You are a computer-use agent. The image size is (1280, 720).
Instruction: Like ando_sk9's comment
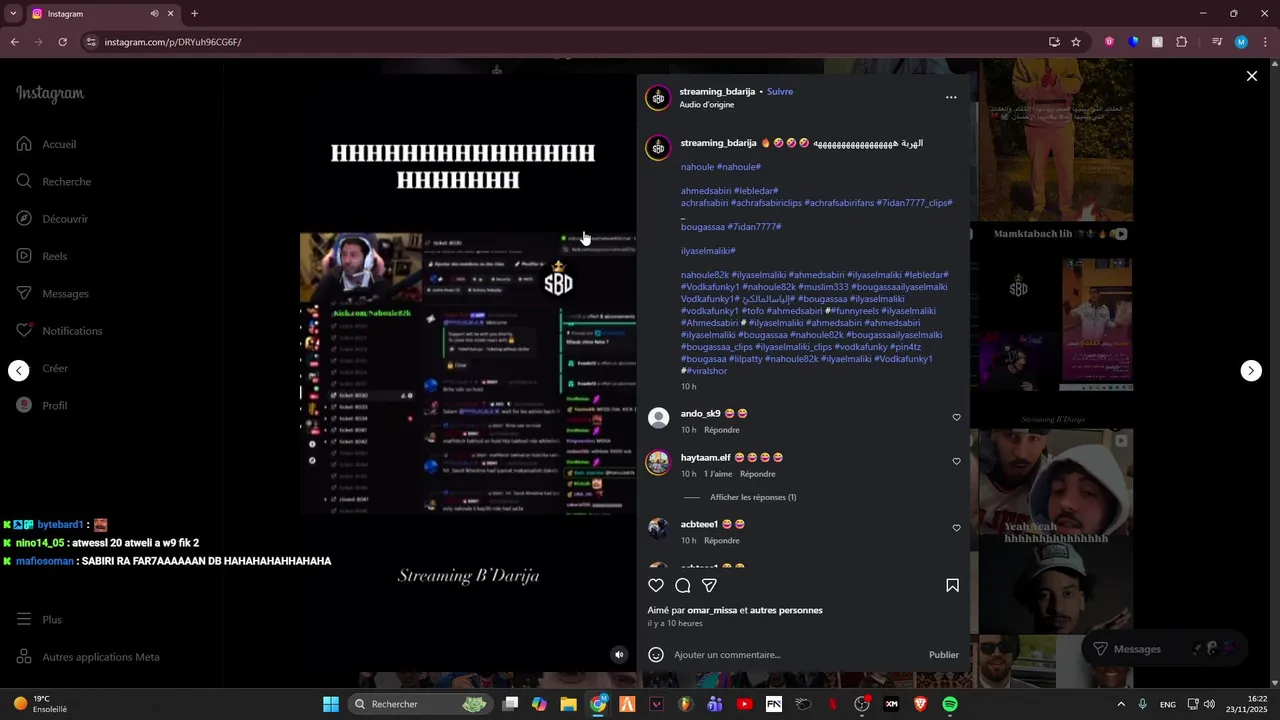point(956,417)
